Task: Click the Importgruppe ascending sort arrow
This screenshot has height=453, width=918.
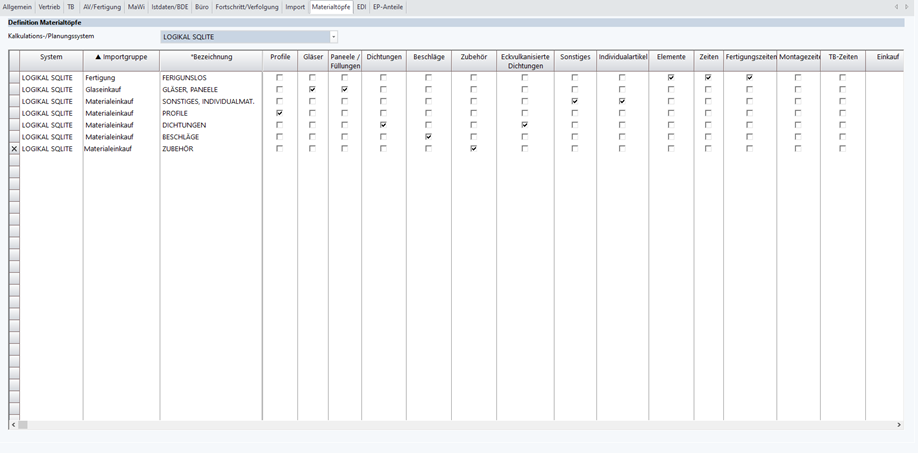Action: [x=98, y=58]
